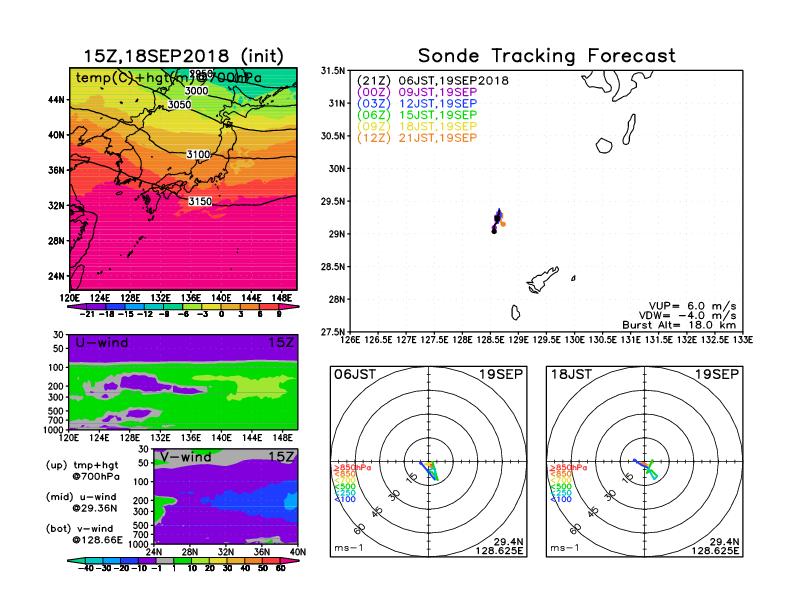Click the 3150 contour label
Image resolution: width=792 pixels, height=612 pixels.
point(200,201)
